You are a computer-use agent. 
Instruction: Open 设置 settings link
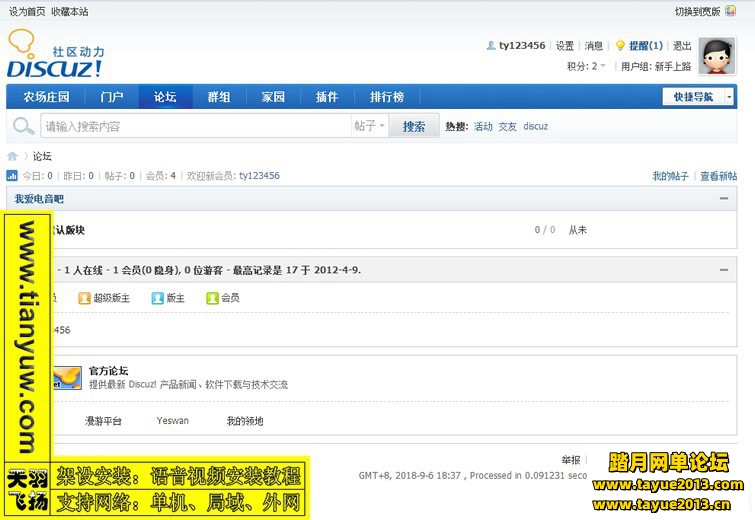tap(565, 46)
